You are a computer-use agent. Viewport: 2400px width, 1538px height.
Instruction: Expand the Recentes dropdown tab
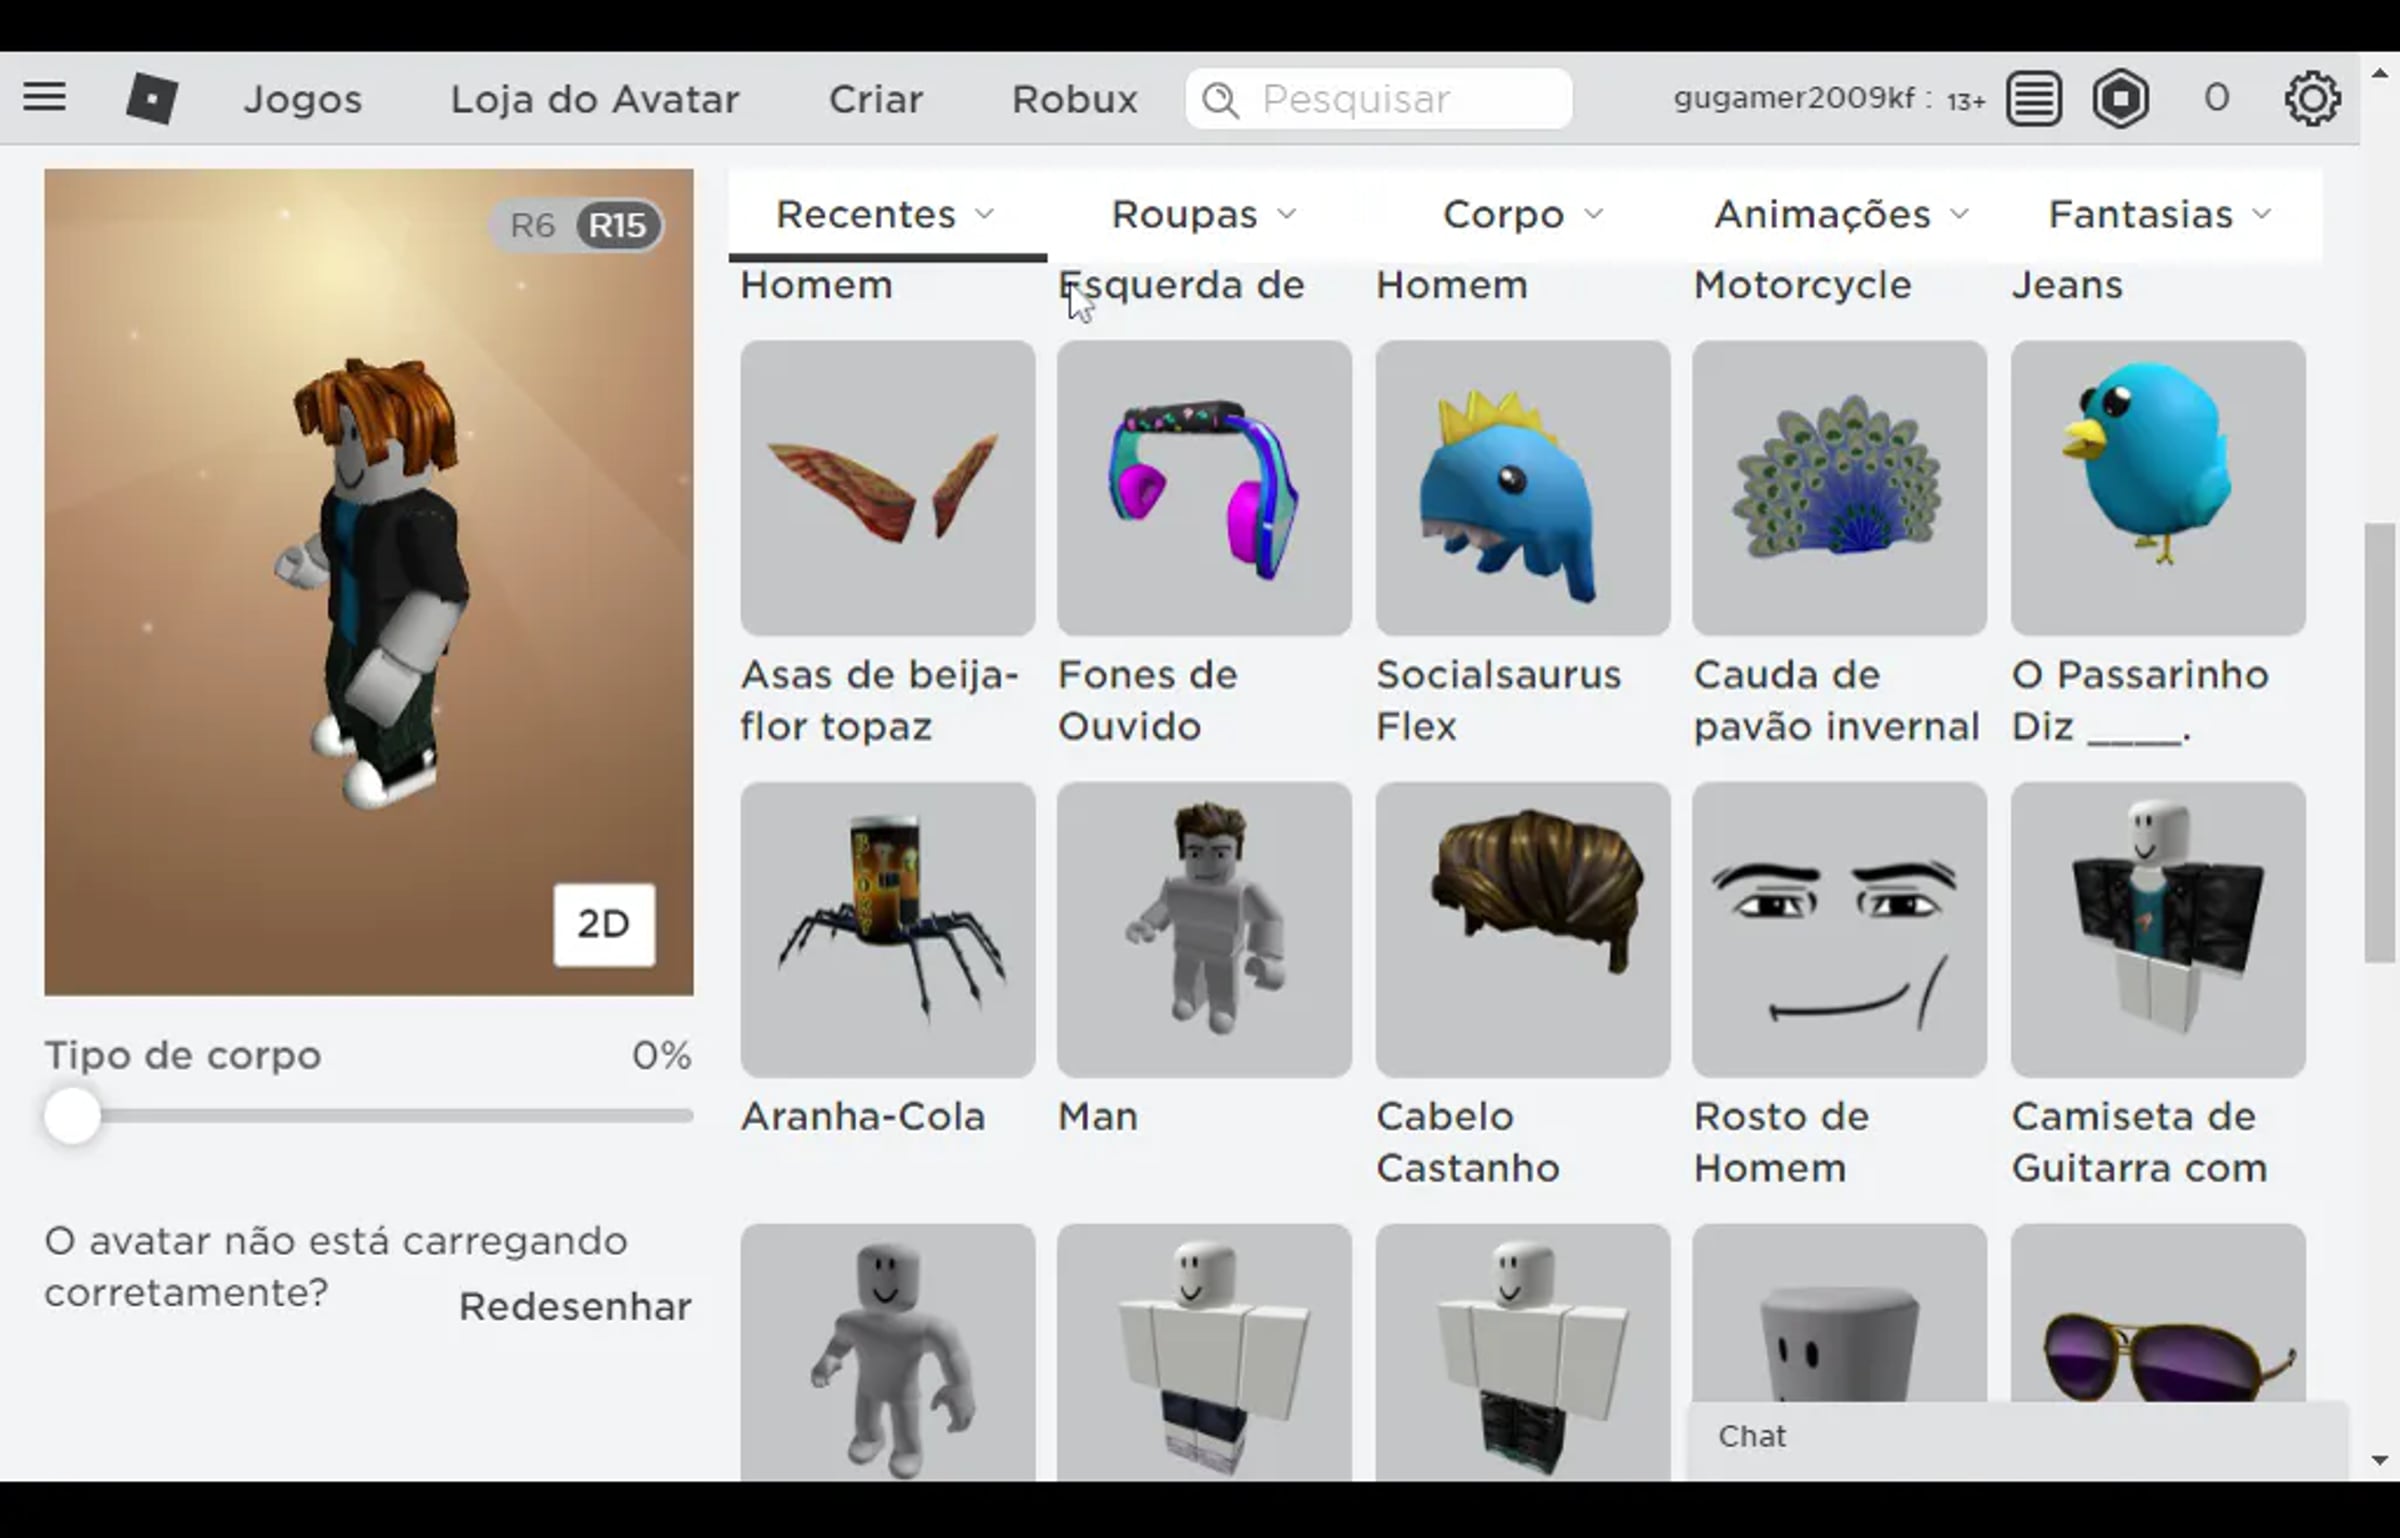click(x=887, y=215)
